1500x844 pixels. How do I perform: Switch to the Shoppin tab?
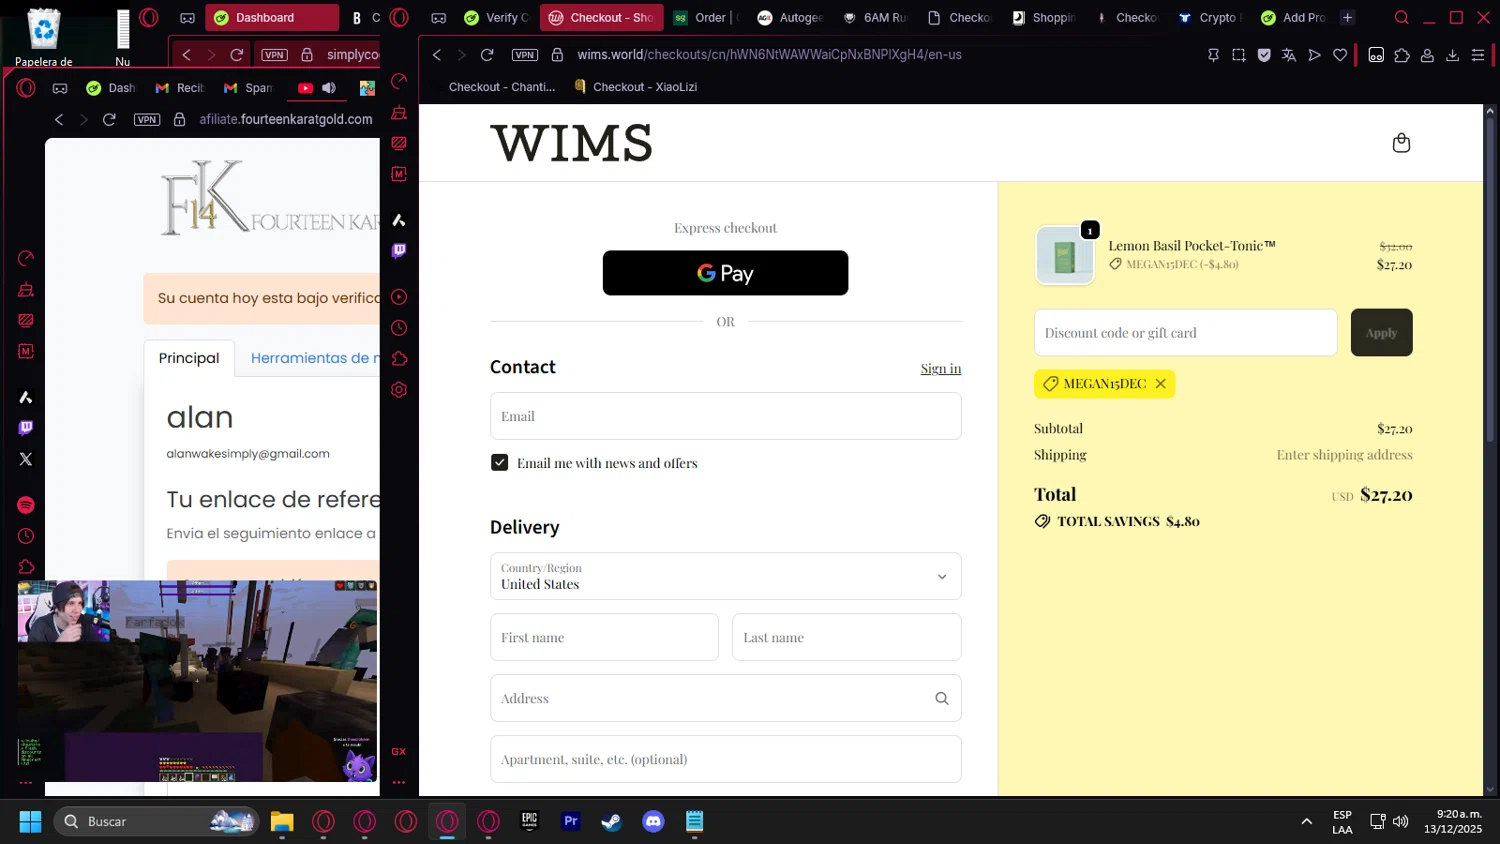(x=1043, y=18)
